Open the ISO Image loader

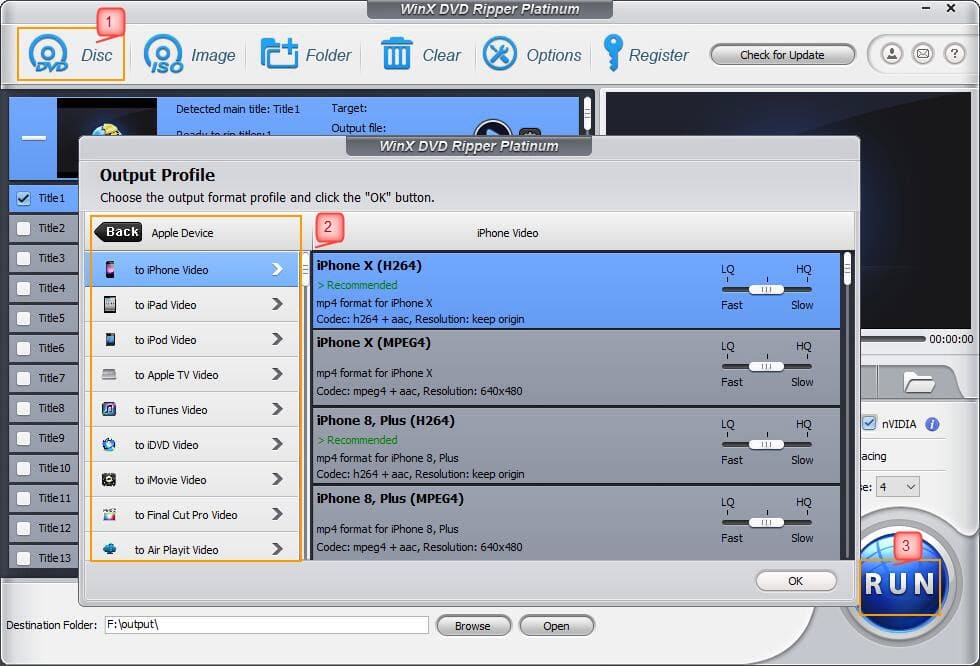[163, 55]
